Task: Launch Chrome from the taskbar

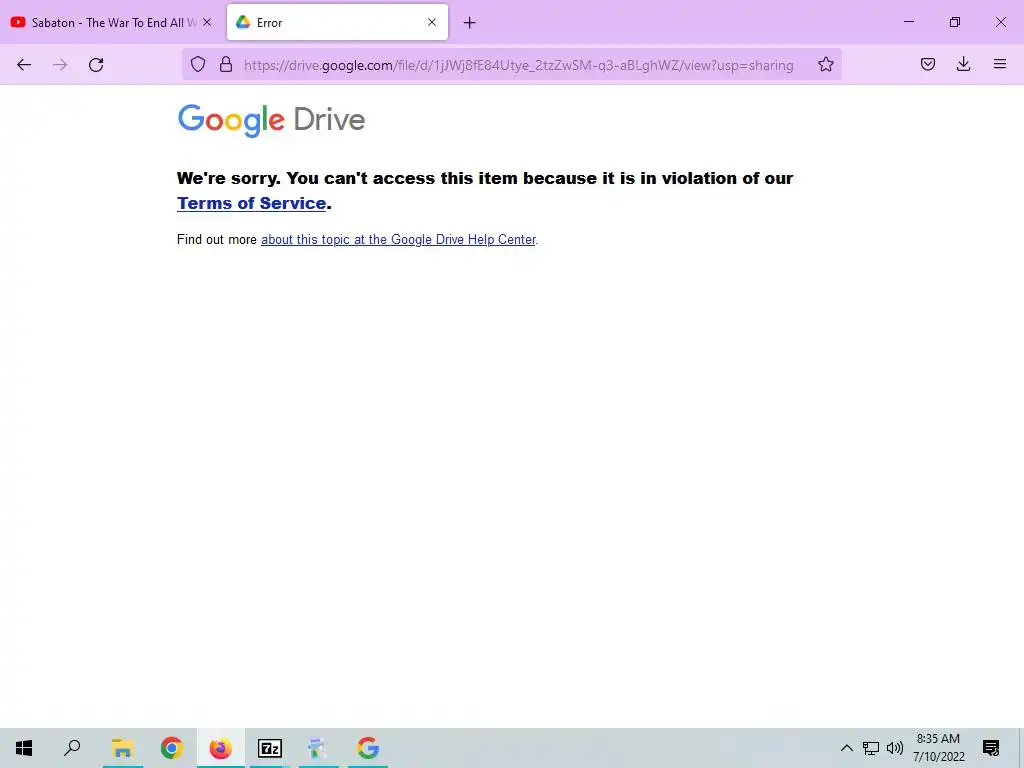Action: (172, 748)
